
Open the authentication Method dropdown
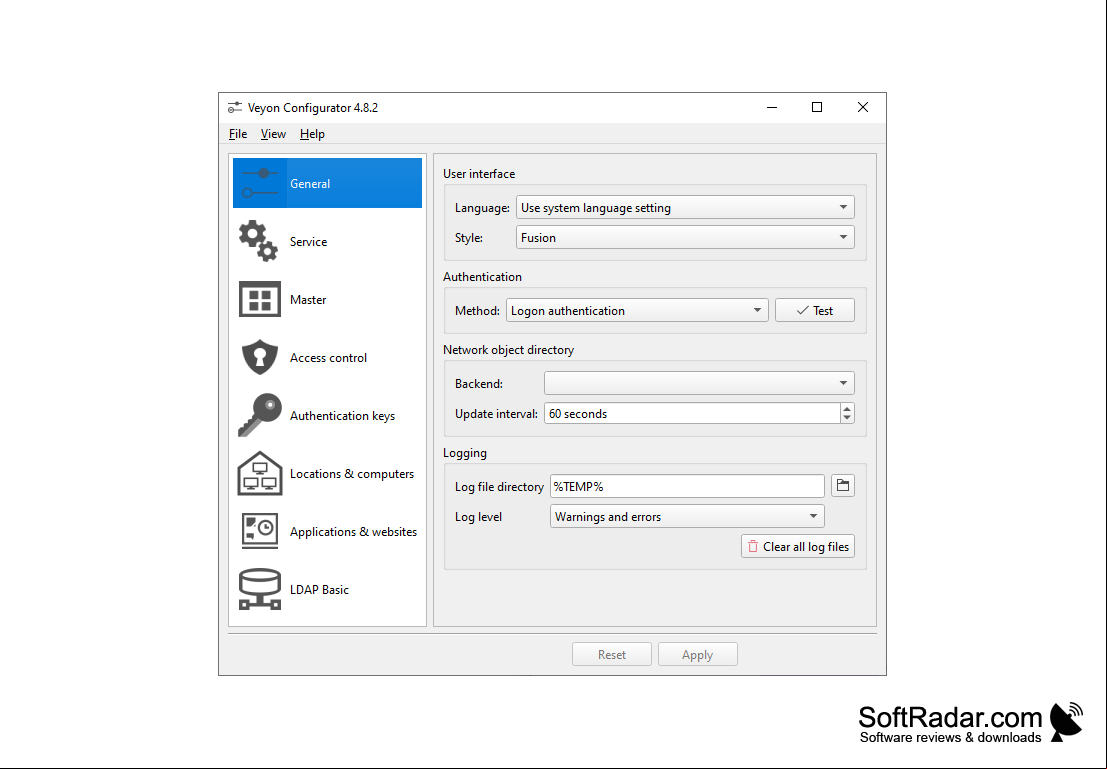(637, 311)
